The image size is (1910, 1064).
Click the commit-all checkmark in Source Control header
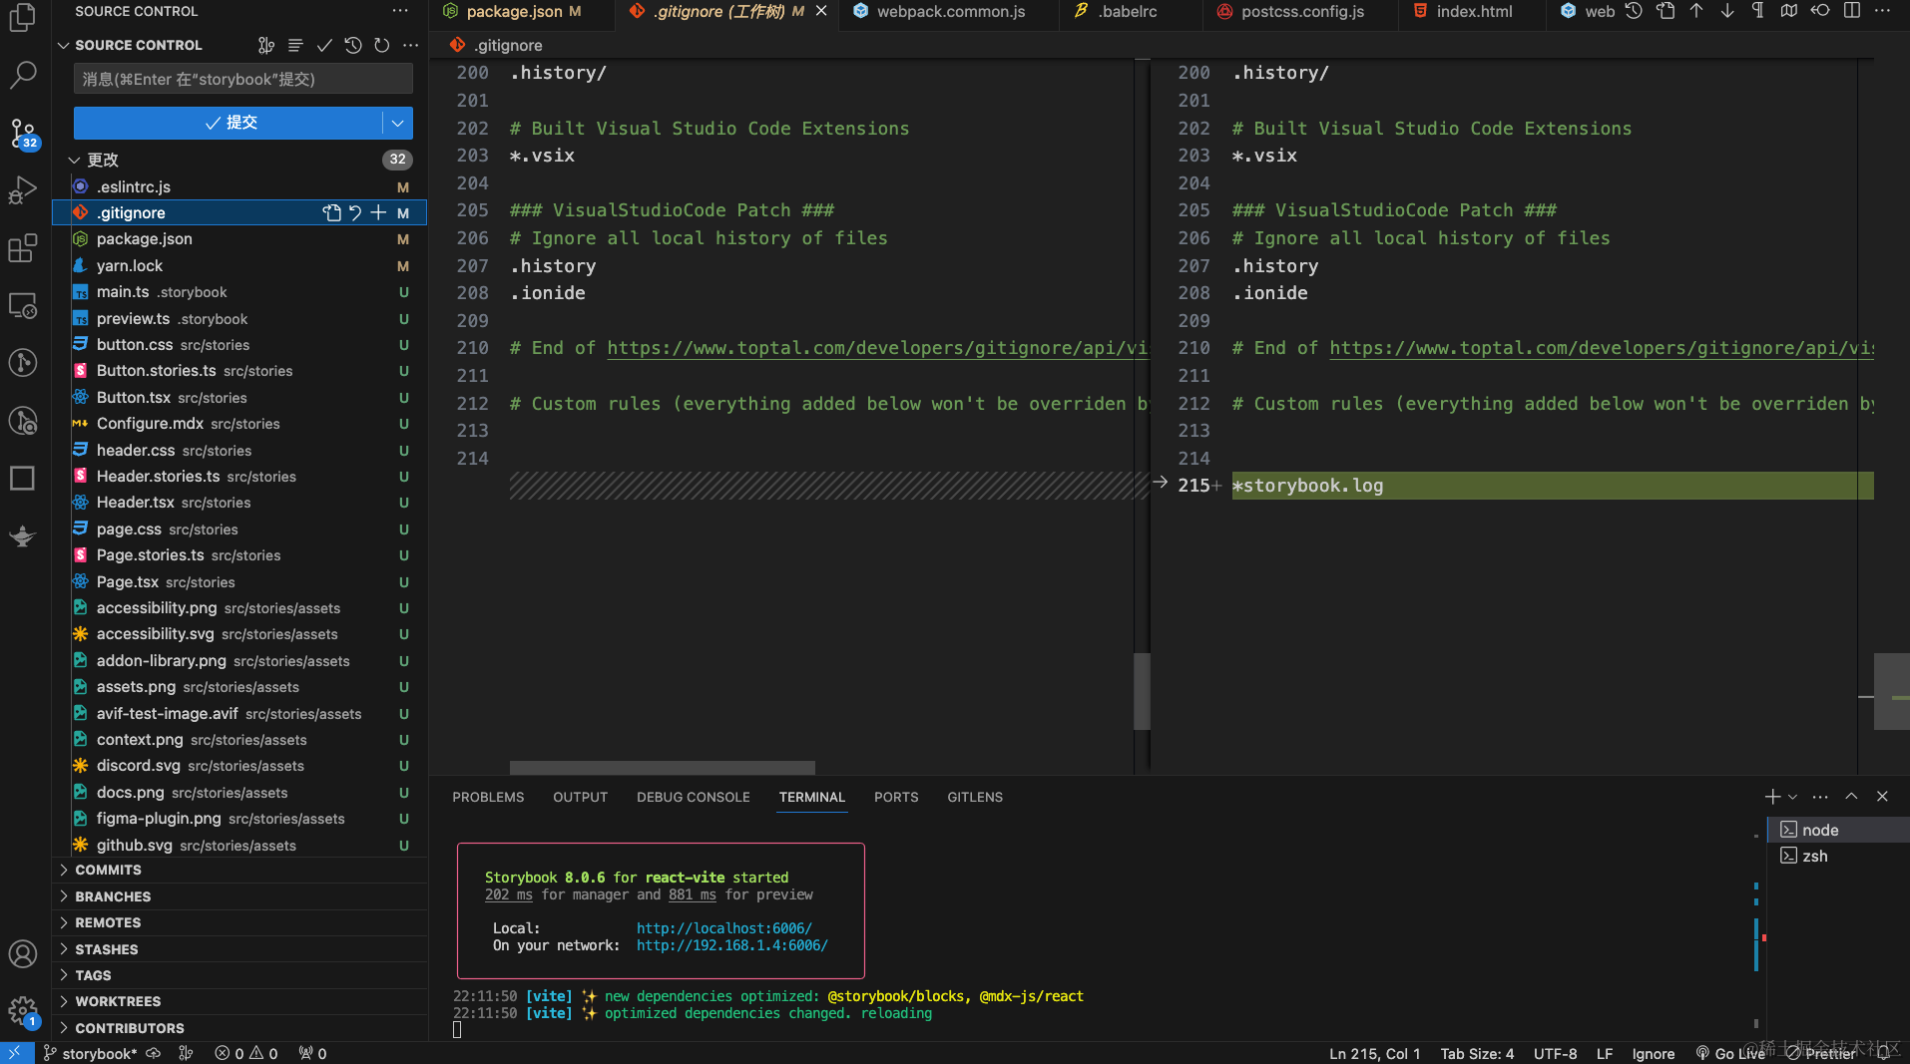pyautogui.click(x=324, y=45)
